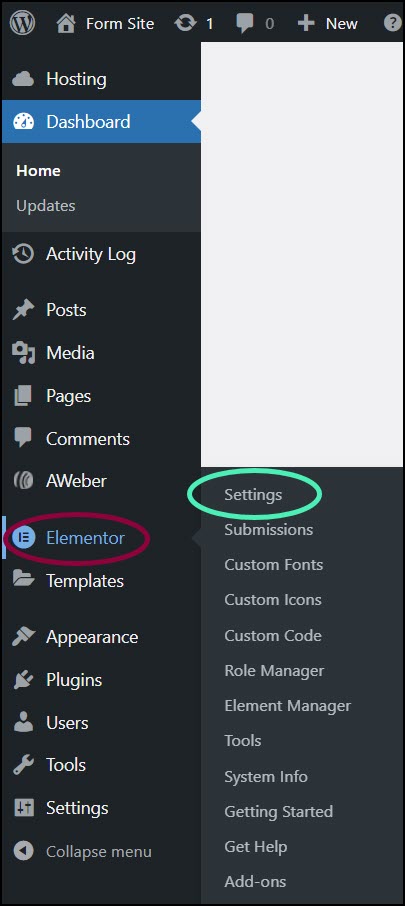This screenshot has width=405, height=906.
Task: Open the help question mark icon
Action: pyautogui.click(x=393, y=23)
